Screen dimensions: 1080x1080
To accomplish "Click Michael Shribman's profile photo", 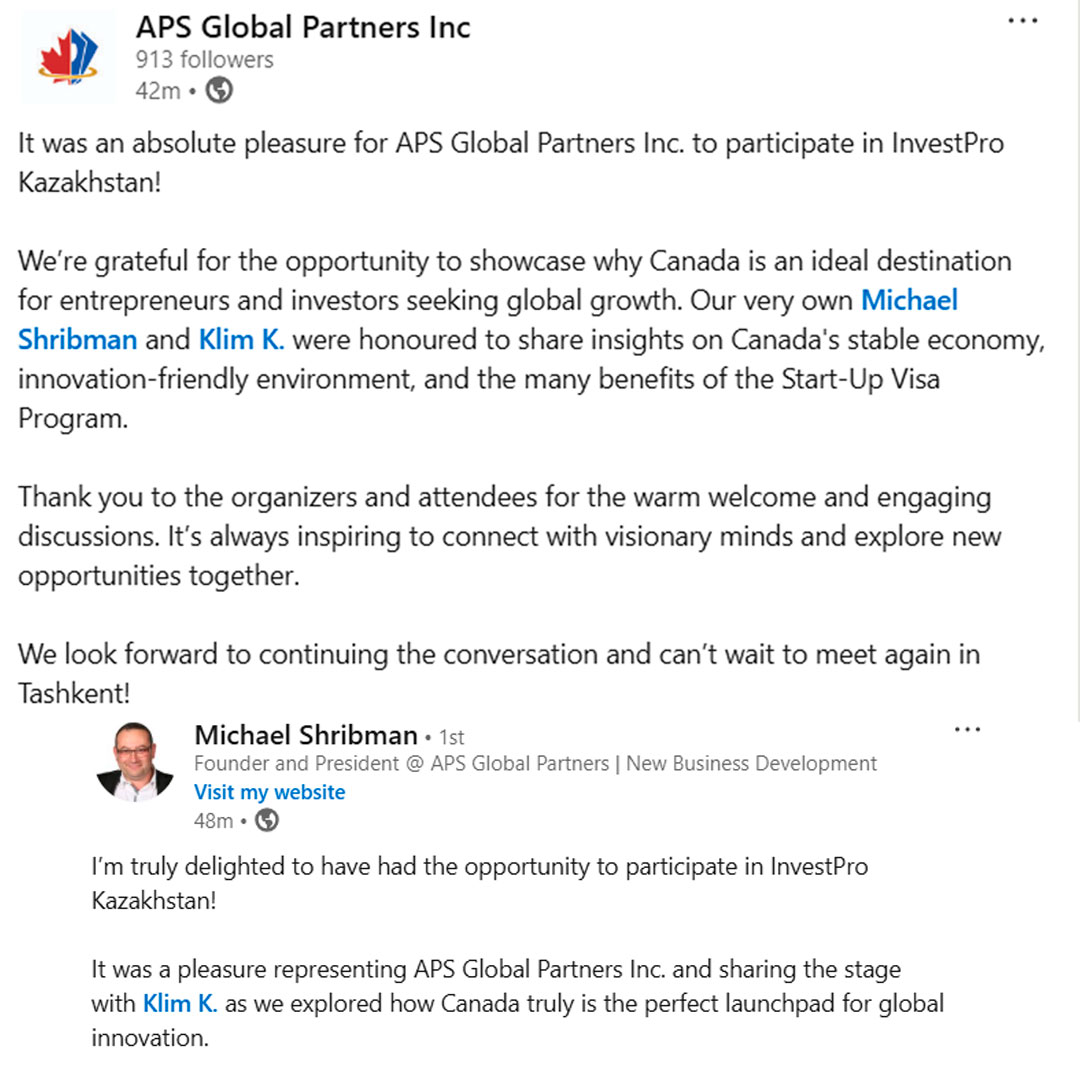I will [135, 762].
